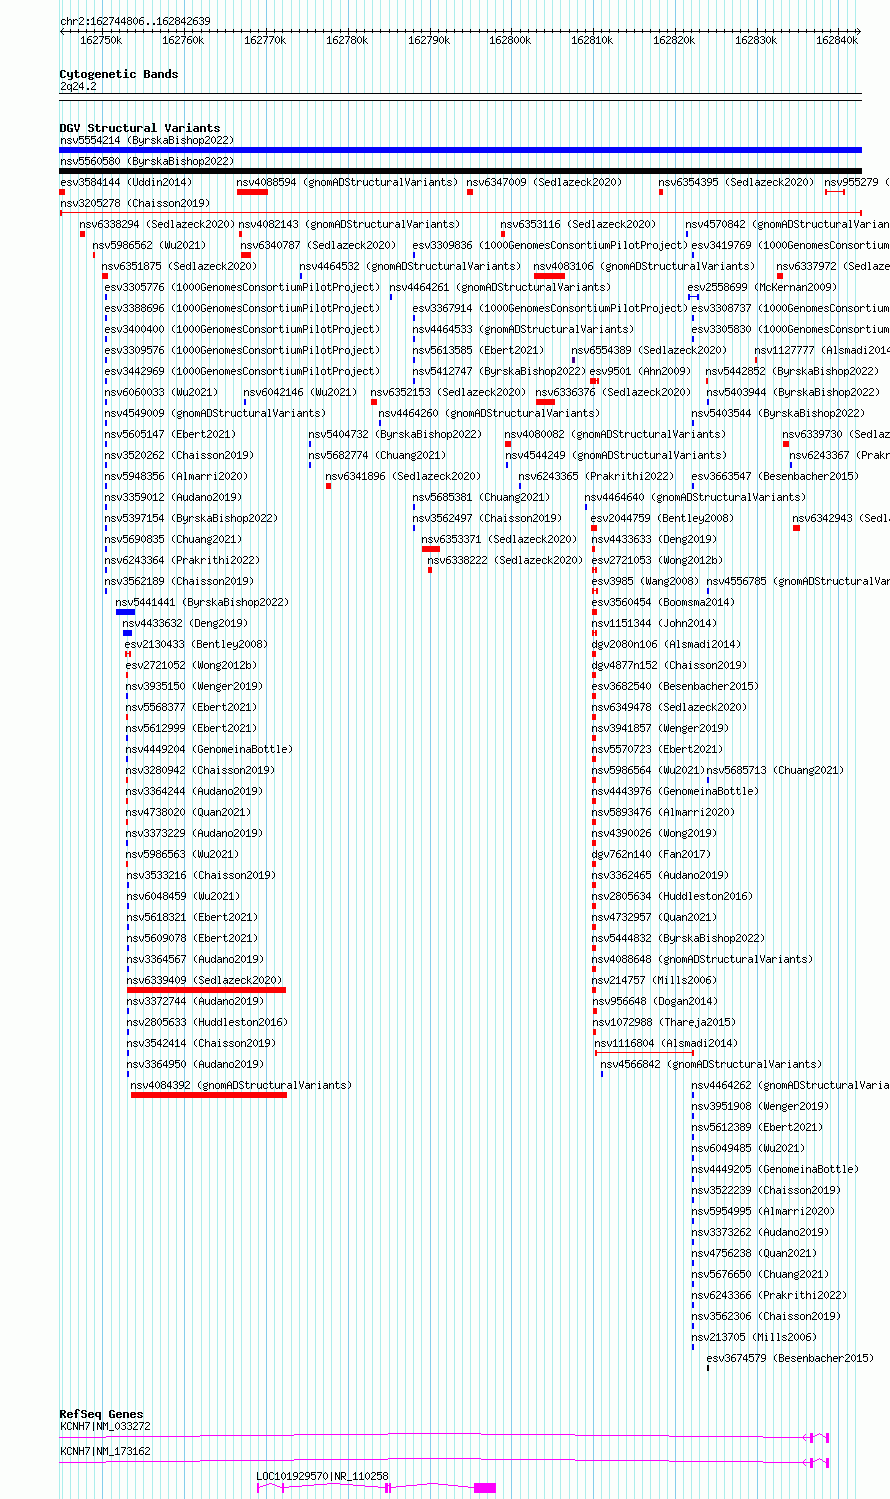
Task: Click nsv4738020 (Quan2021) label
Action: click(x=189, y=812)
